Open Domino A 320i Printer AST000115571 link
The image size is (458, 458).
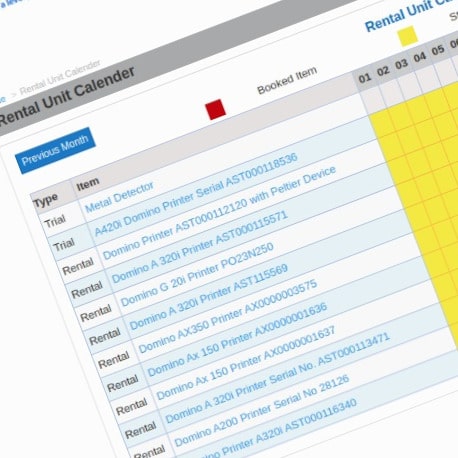pyautogui.click(x=199, y=247)
